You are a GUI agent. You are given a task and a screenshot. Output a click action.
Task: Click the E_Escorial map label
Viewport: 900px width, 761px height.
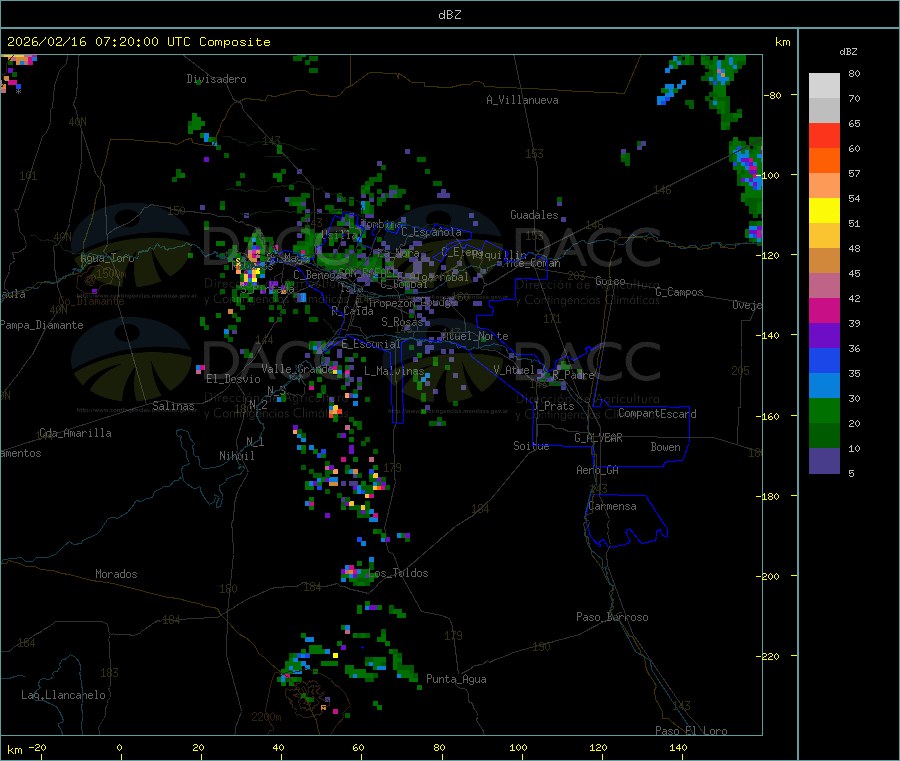[x=371, y=344]
